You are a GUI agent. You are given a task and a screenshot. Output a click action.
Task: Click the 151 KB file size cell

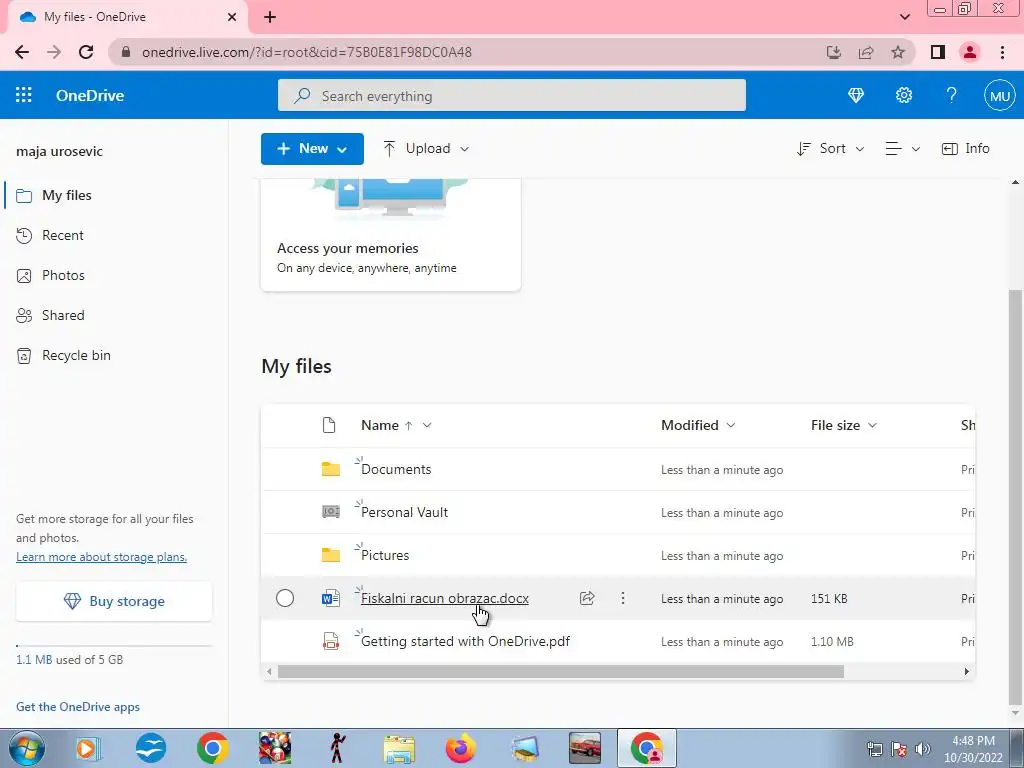pyautogui.click(x=829, y=598)
